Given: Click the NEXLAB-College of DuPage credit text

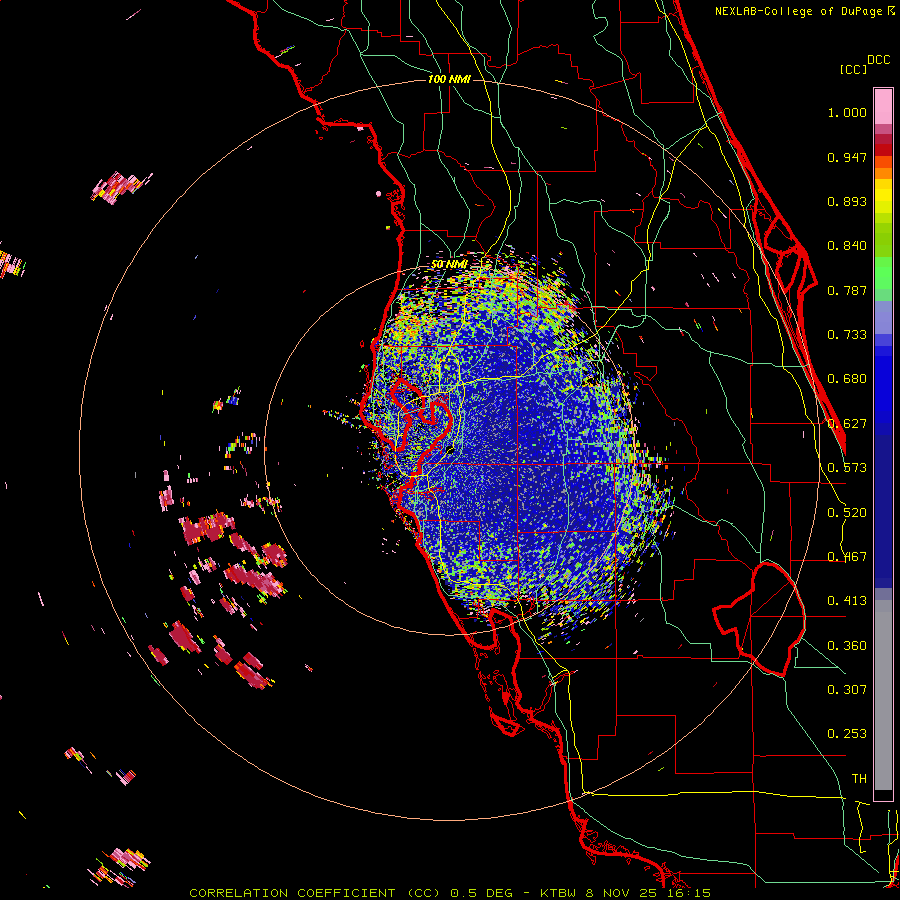Looking at the screenshot, I should 805,11.
